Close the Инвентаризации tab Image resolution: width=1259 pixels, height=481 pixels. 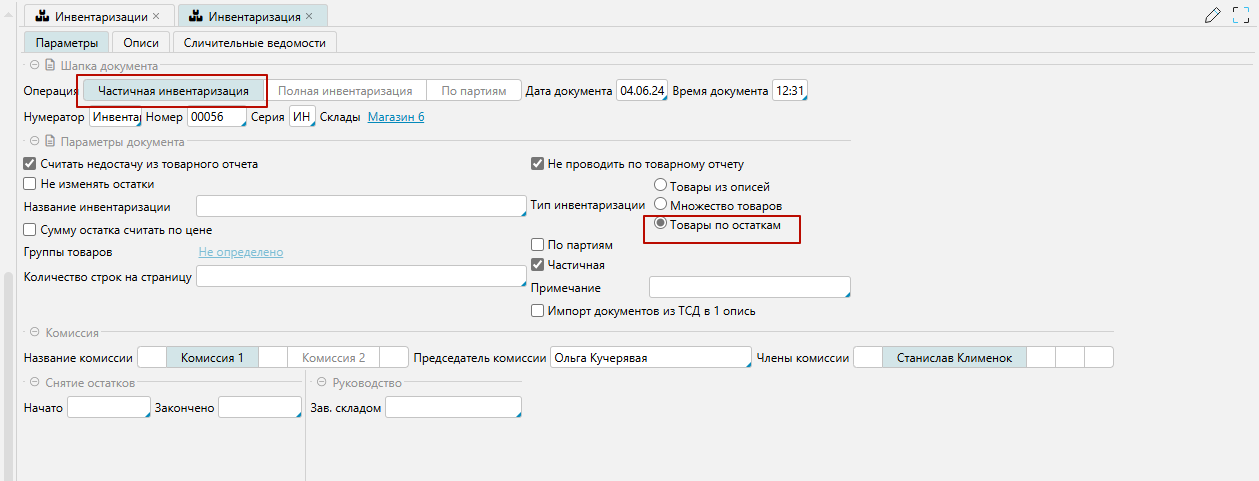point(156,17)
